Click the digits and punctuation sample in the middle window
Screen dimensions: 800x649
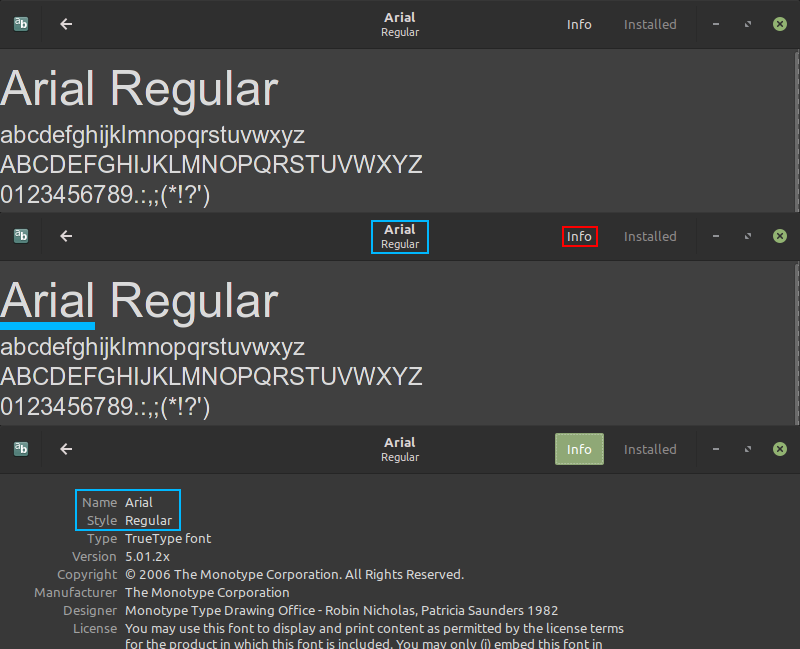(x=105, y=408)
